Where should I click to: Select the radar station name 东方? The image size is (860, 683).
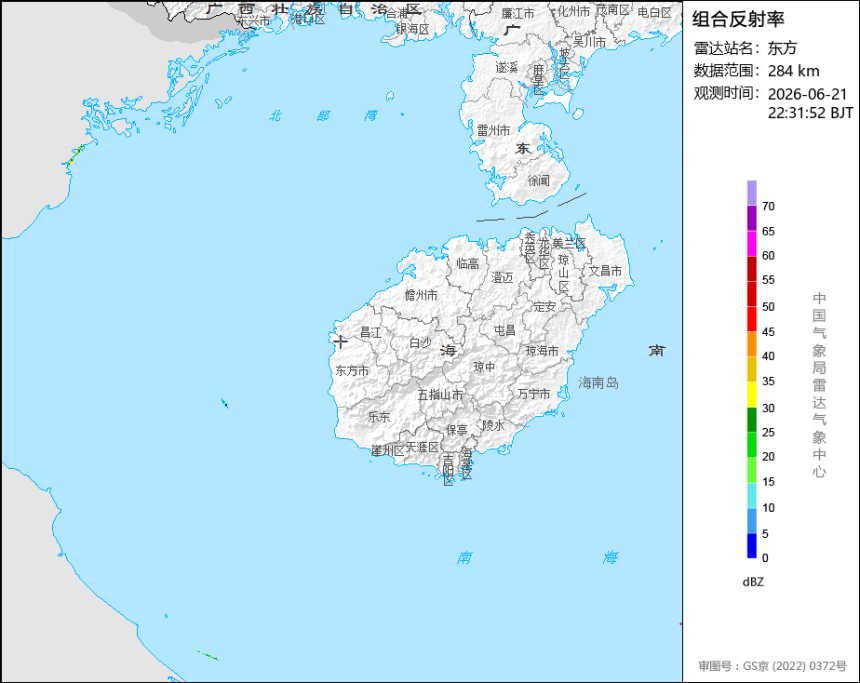click(x=782, y=48)
